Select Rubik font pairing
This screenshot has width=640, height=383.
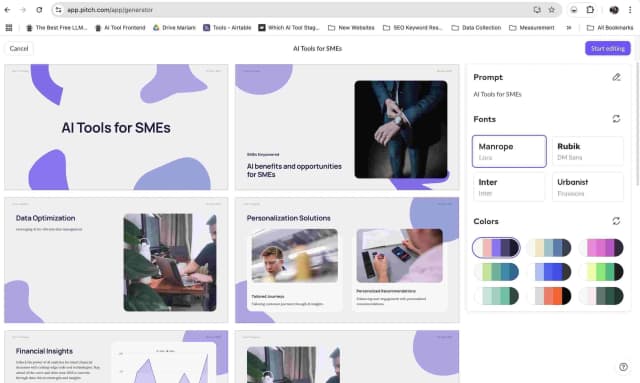[x=588, y=151]
